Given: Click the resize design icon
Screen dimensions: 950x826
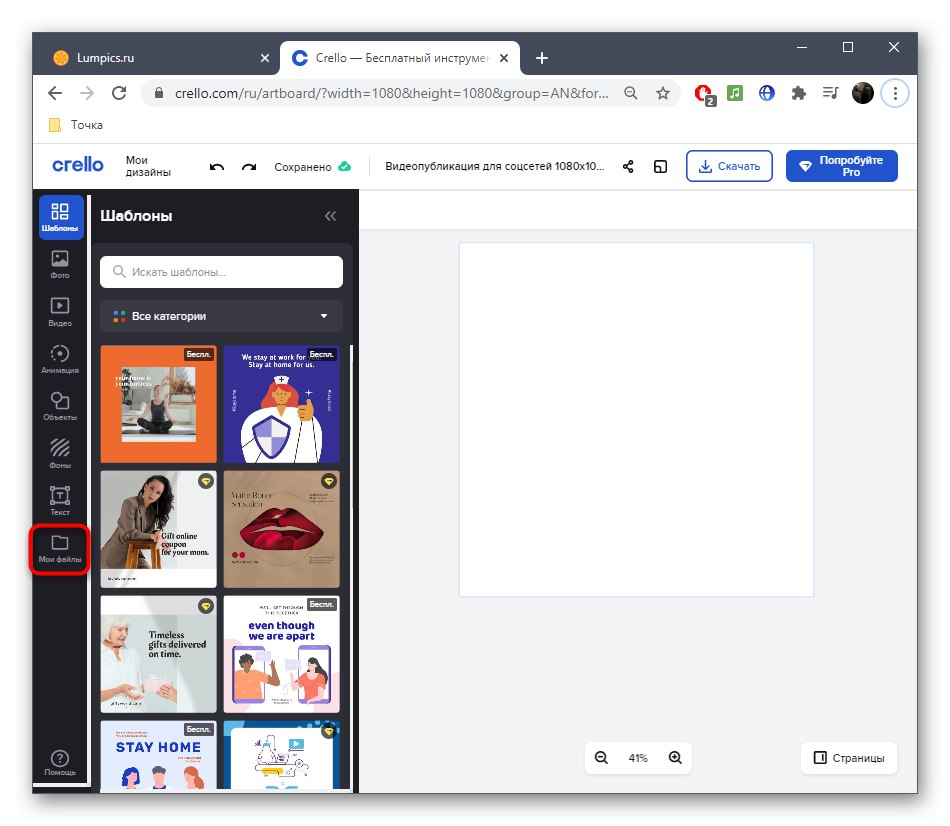Looking at the screenshot, I should point(660,166).
